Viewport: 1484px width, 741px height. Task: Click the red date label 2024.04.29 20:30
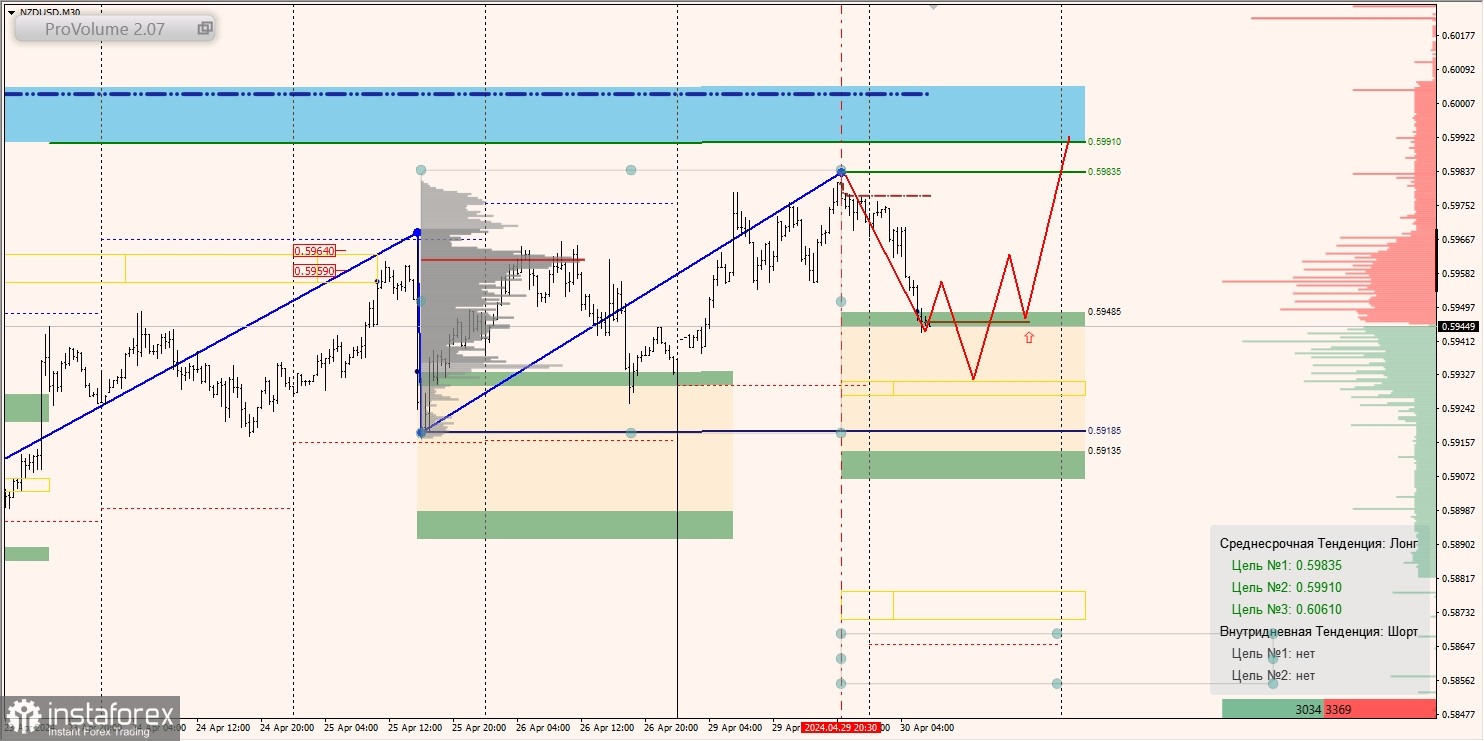point(841,728)
